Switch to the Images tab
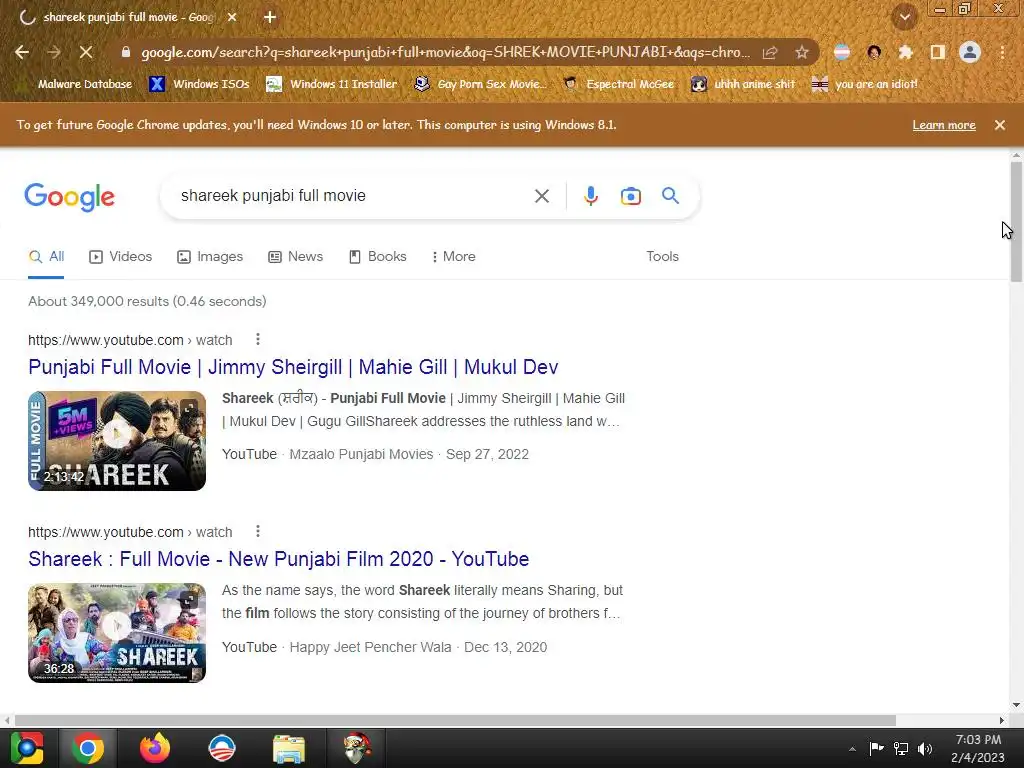 [210, 257]
